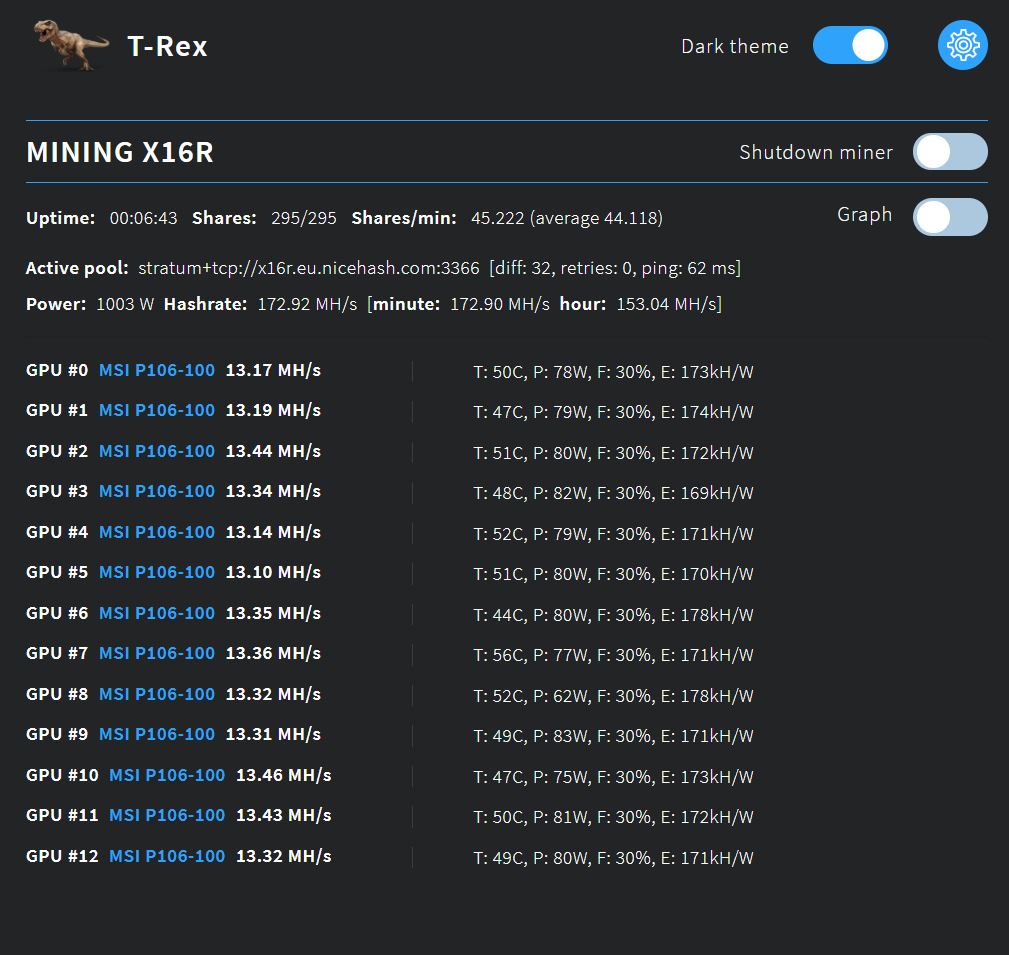Viewport: 1009px width, 955px height.
Task: Click GPU #8 stats T: 52C, P: 62W
Action: (613, 697)
